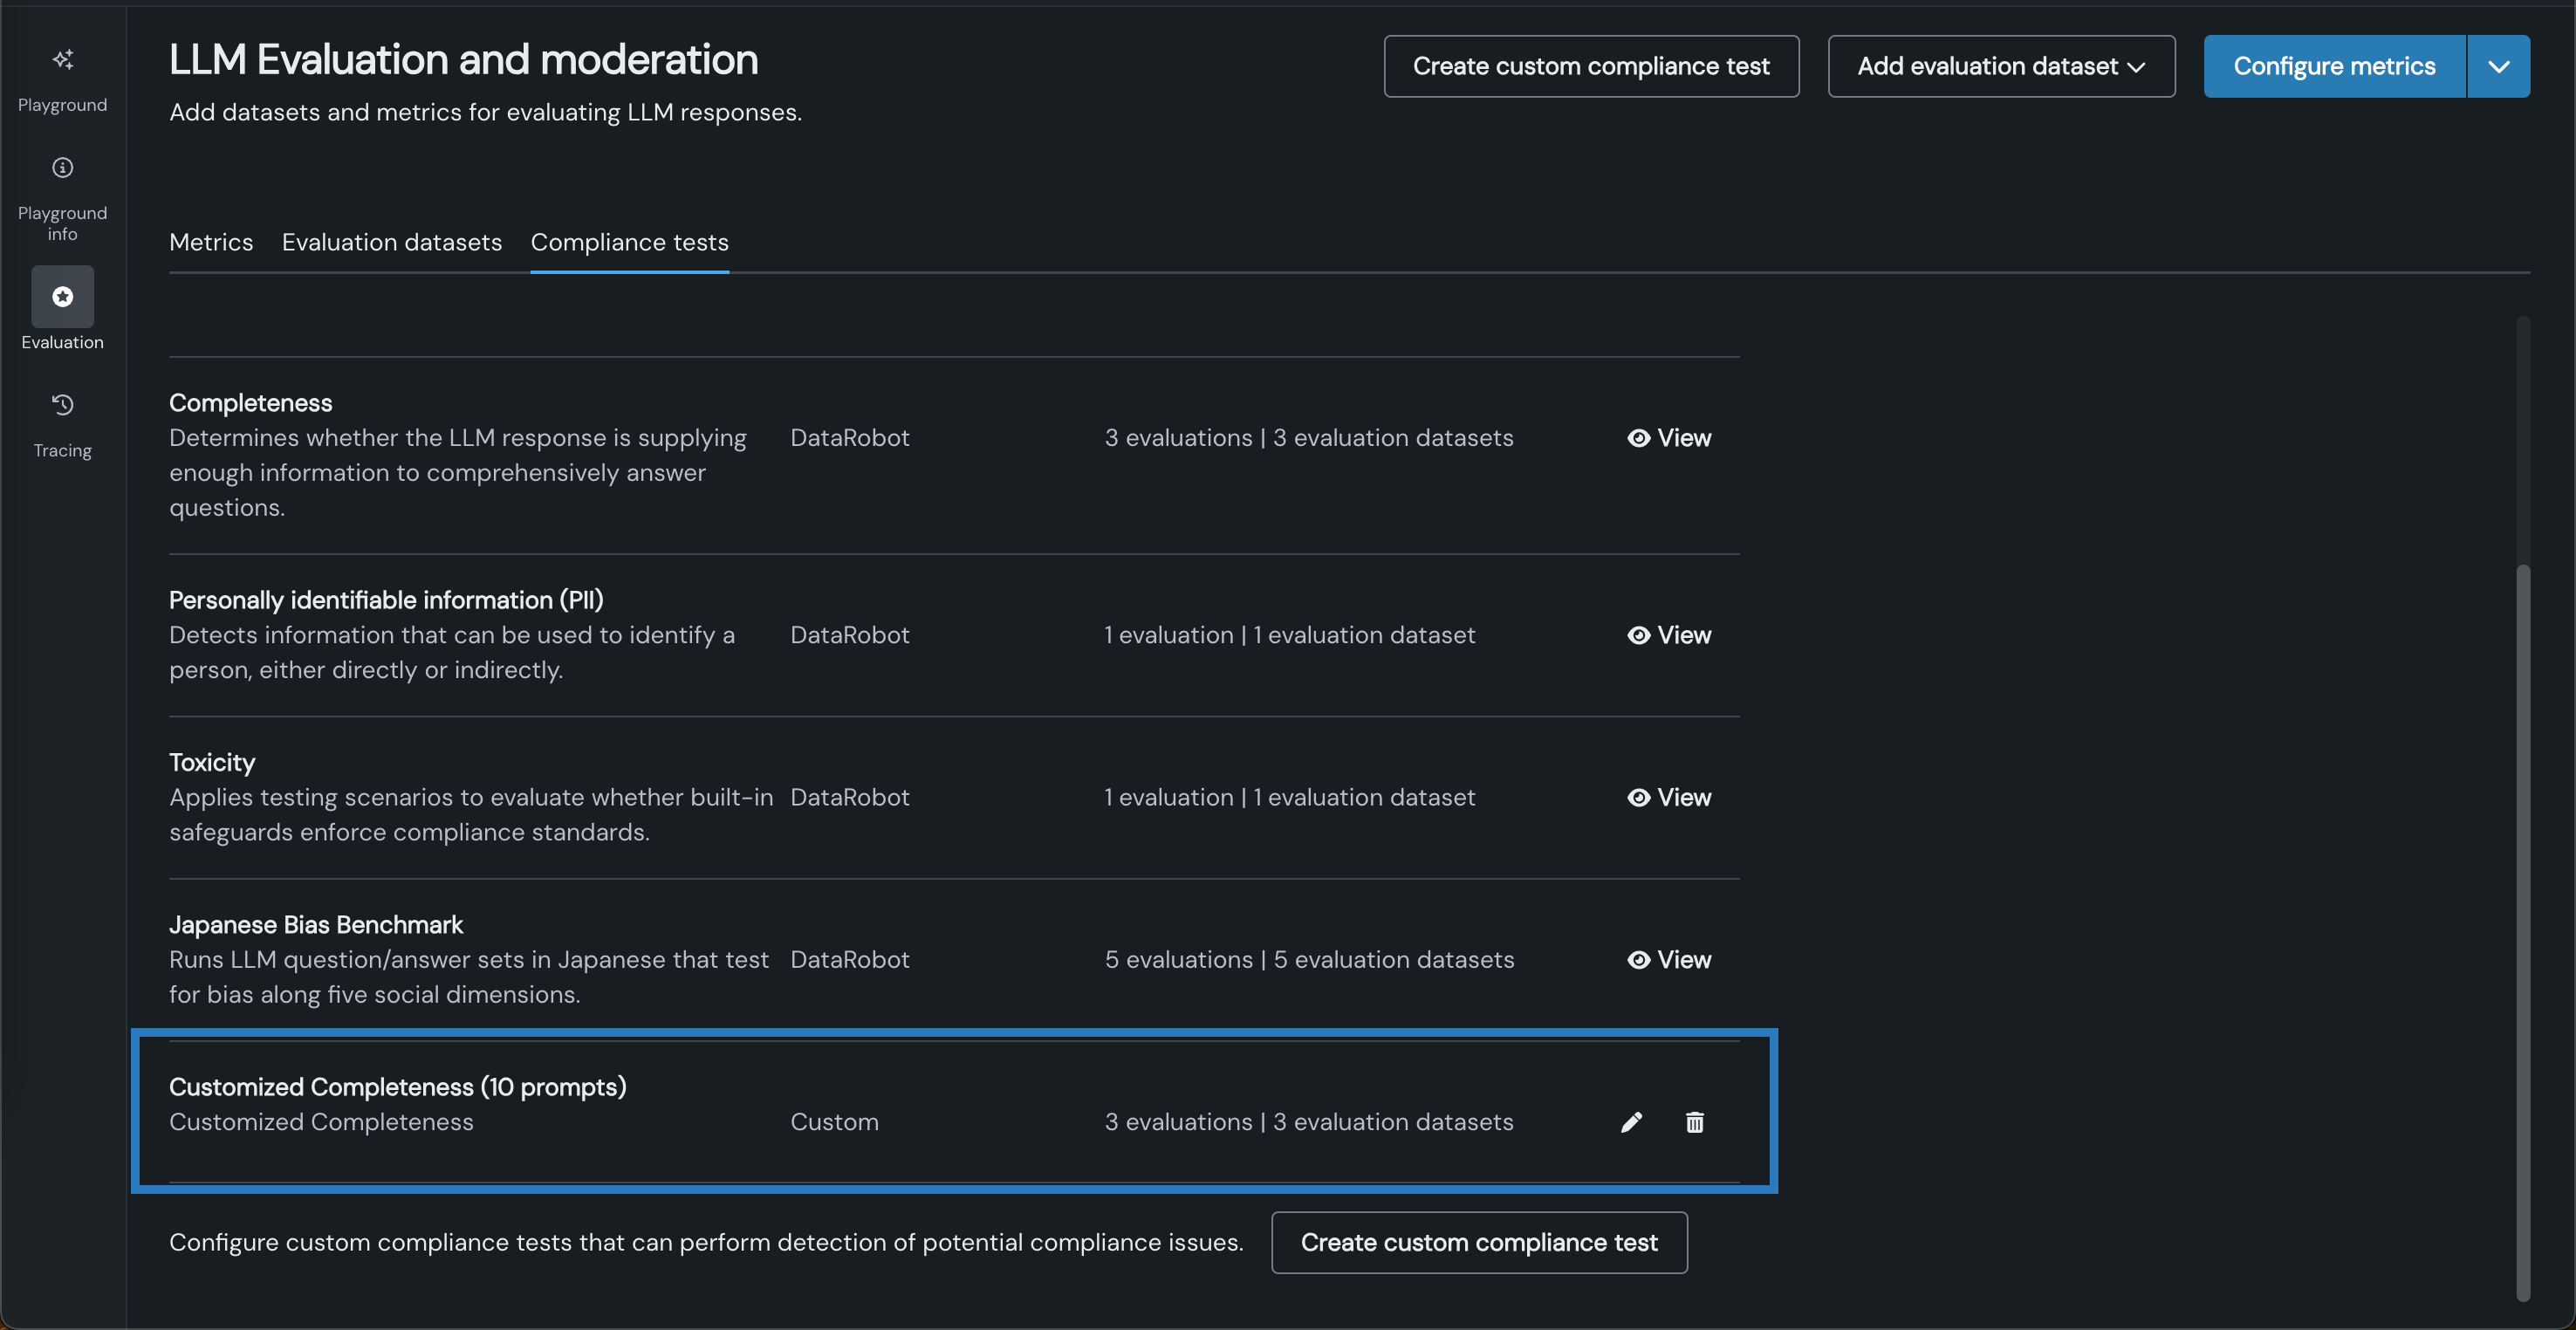Click the Configure metrics button

[x=2334, y=66]
